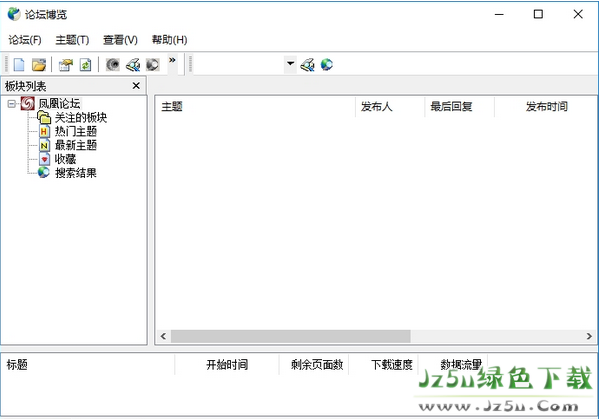Image resolution: width=599 pixels, height=419 pixels.
Task: Open the 主题(T) menu
Action: (x=72, y=40)
